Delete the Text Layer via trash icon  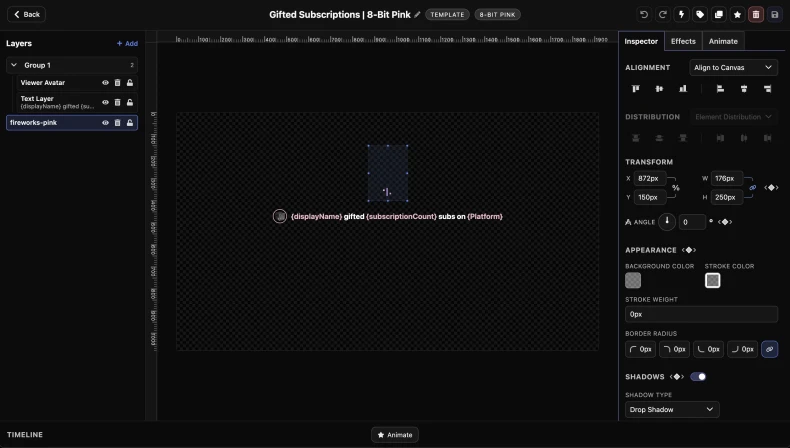[117, 102]
